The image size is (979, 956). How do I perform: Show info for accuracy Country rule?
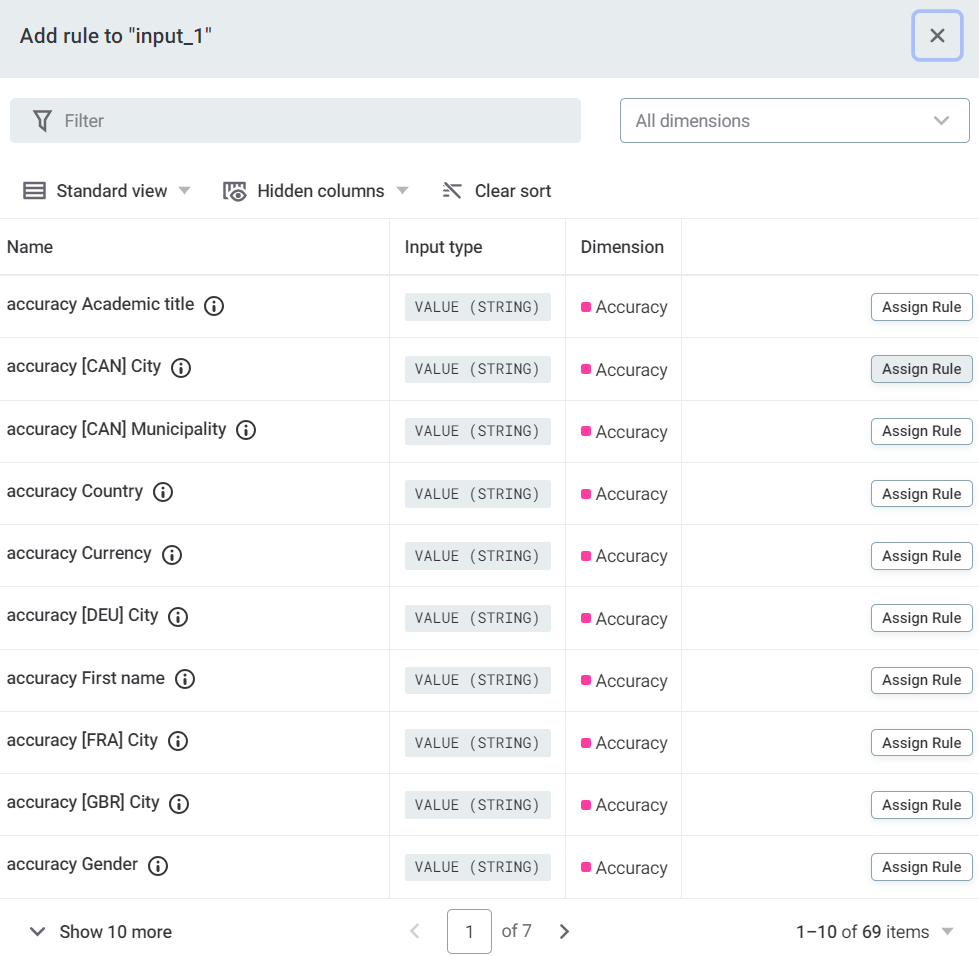pos(163,492)
